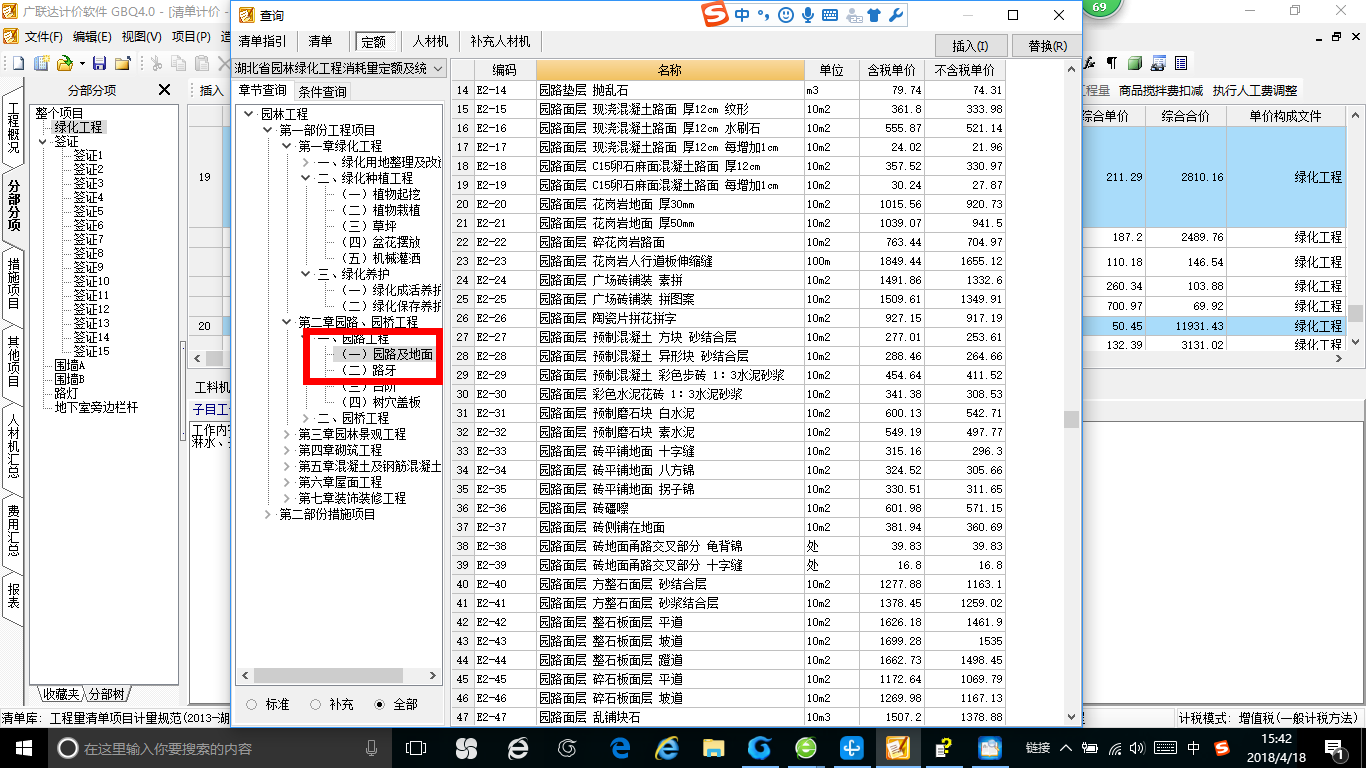
Task: Select row E2-20 花岗岩地面 厚30mm
Action: [727, 204]
